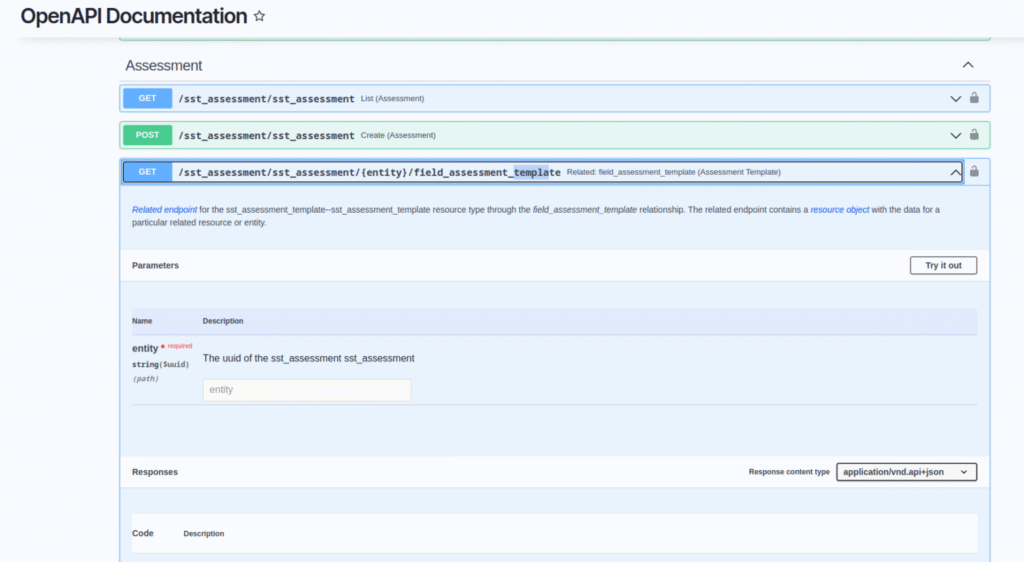Expand the POST Create (Assessment) endpoint chevron
Viewport: 1024px width, 562px height.
(x=955, y=135)
